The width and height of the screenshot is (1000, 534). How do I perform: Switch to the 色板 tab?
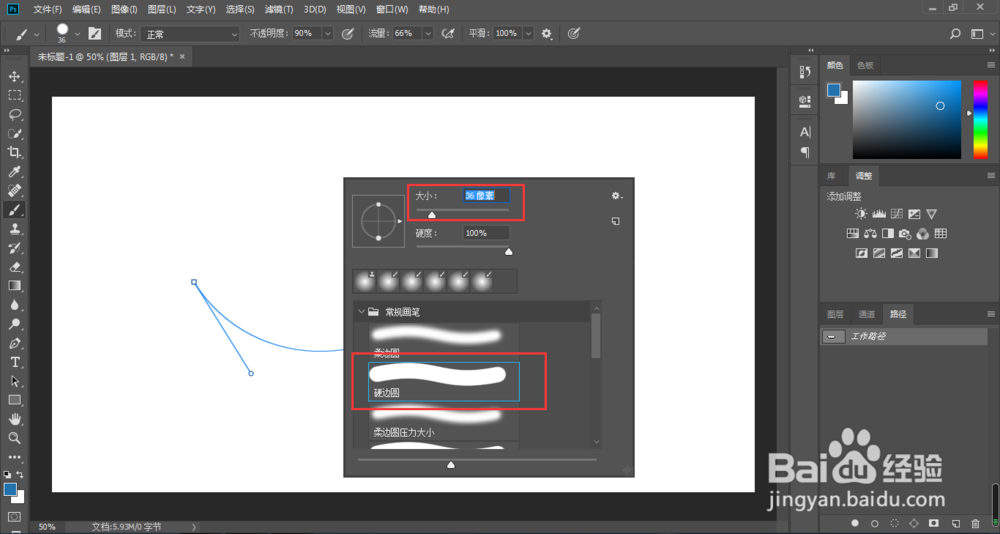click(865, 65)
